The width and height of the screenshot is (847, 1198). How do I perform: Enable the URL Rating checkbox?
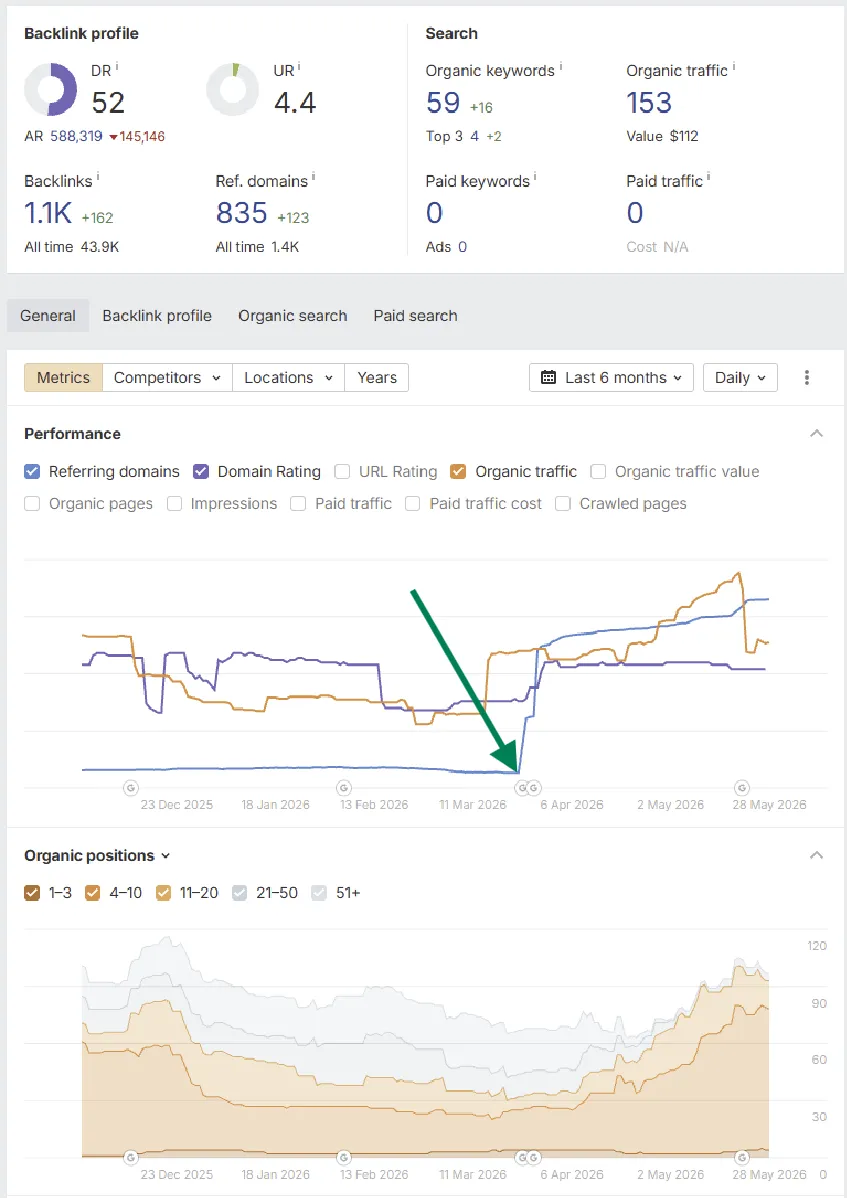click(342, 471)
